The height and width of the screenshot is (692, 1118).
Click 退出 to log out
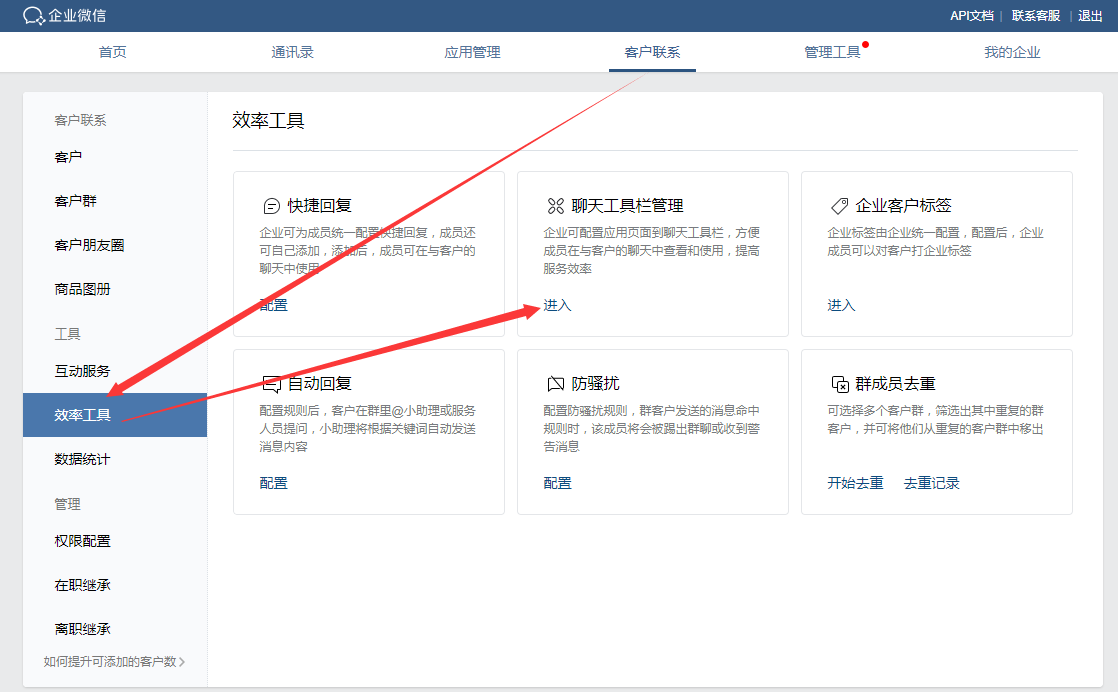coord(1090,16)
